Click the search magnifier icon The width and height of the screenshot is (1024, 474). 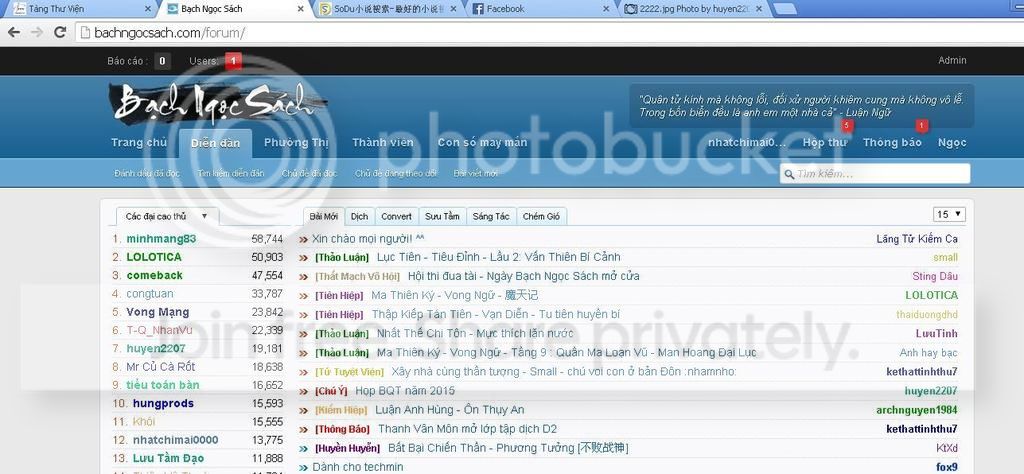(x=789, y=174)
